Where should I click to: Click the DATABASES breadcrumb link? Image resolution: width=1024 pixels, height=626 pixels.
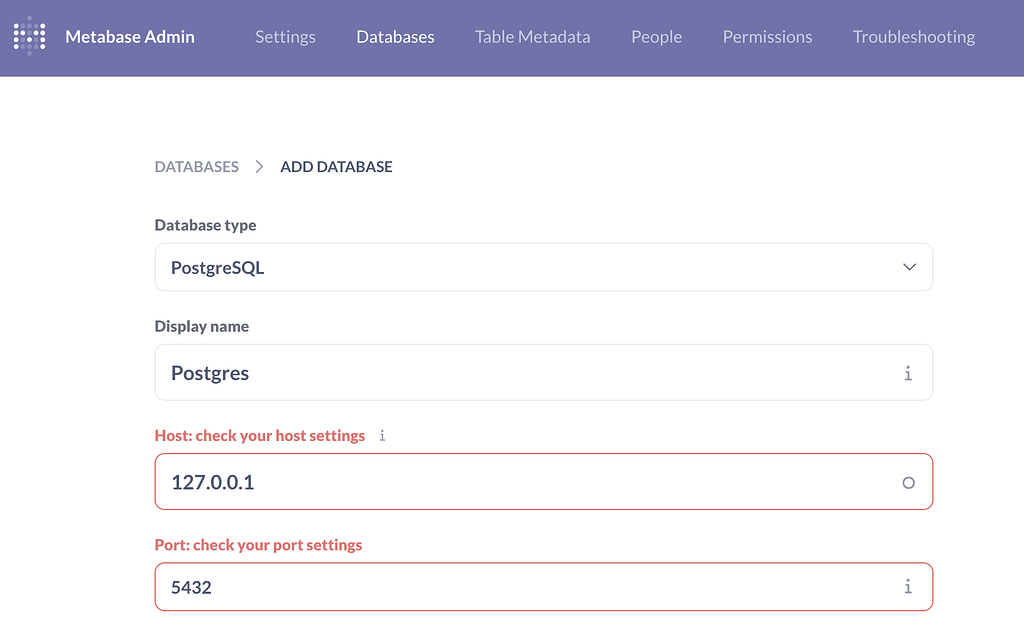click(x=196, y=166)
